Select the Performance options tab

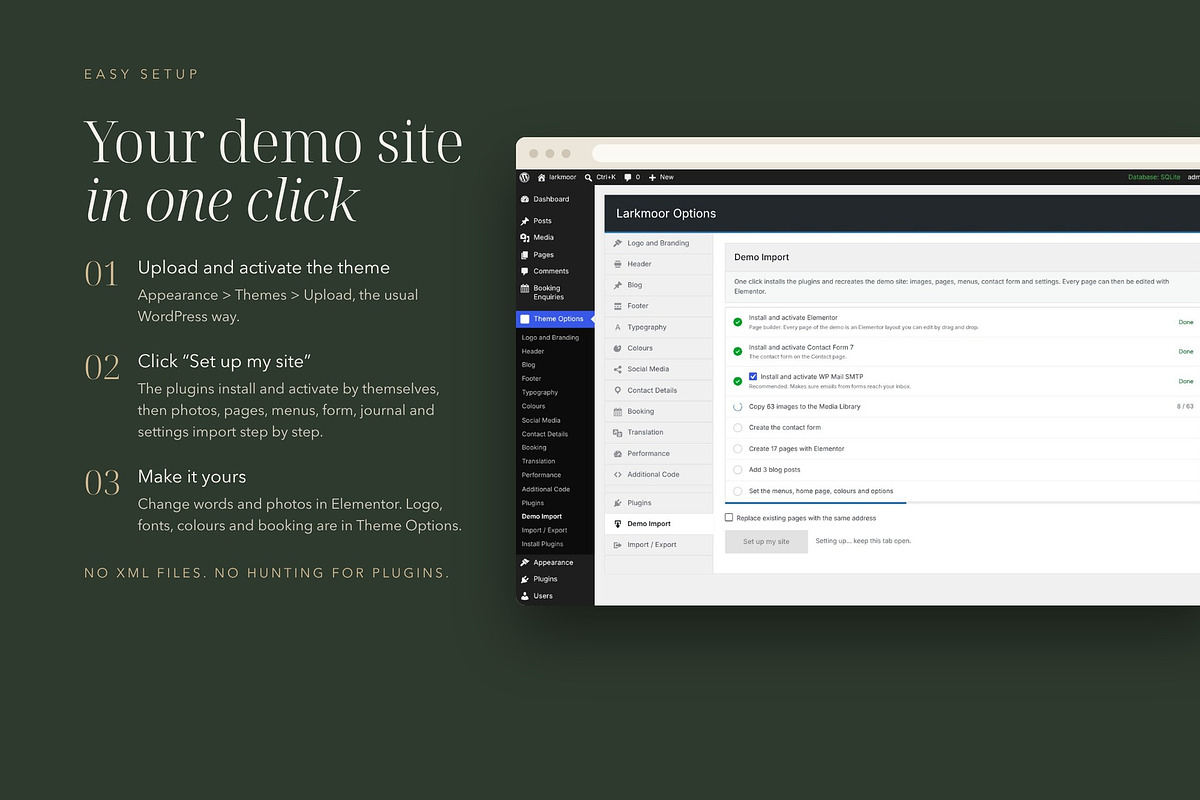coord(659,453)
